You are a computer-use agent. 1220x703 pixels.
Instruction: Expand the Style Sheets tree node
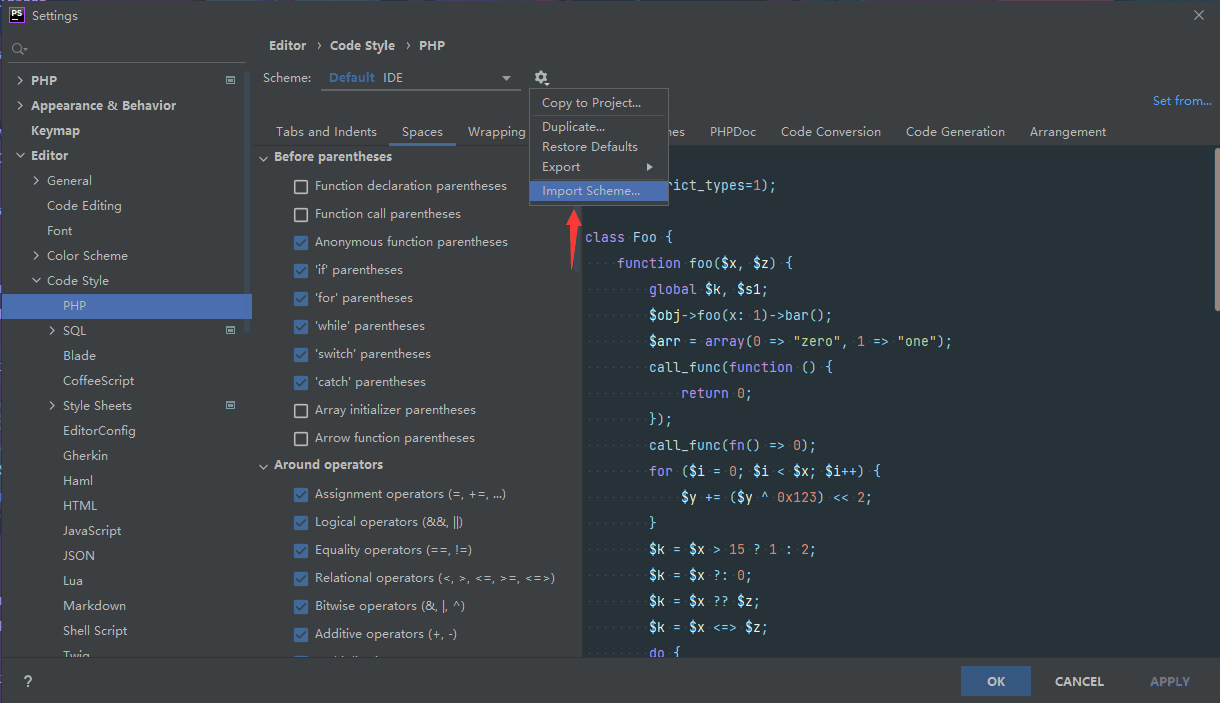click(52, 405)
